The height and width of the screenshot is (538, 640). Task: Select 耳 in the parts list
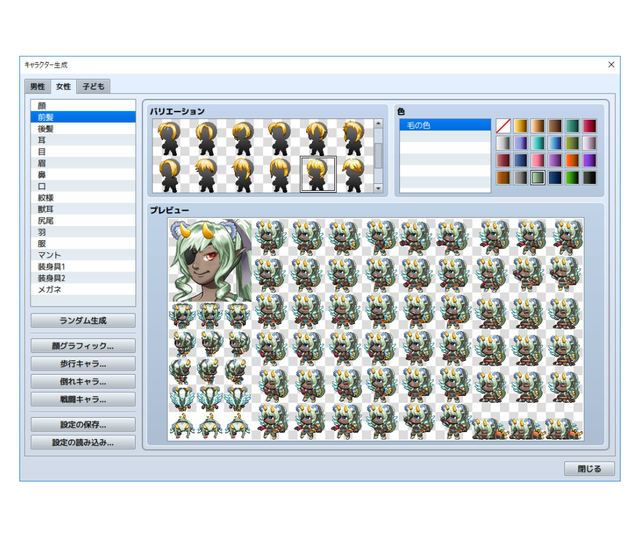[x=83, y=140]
